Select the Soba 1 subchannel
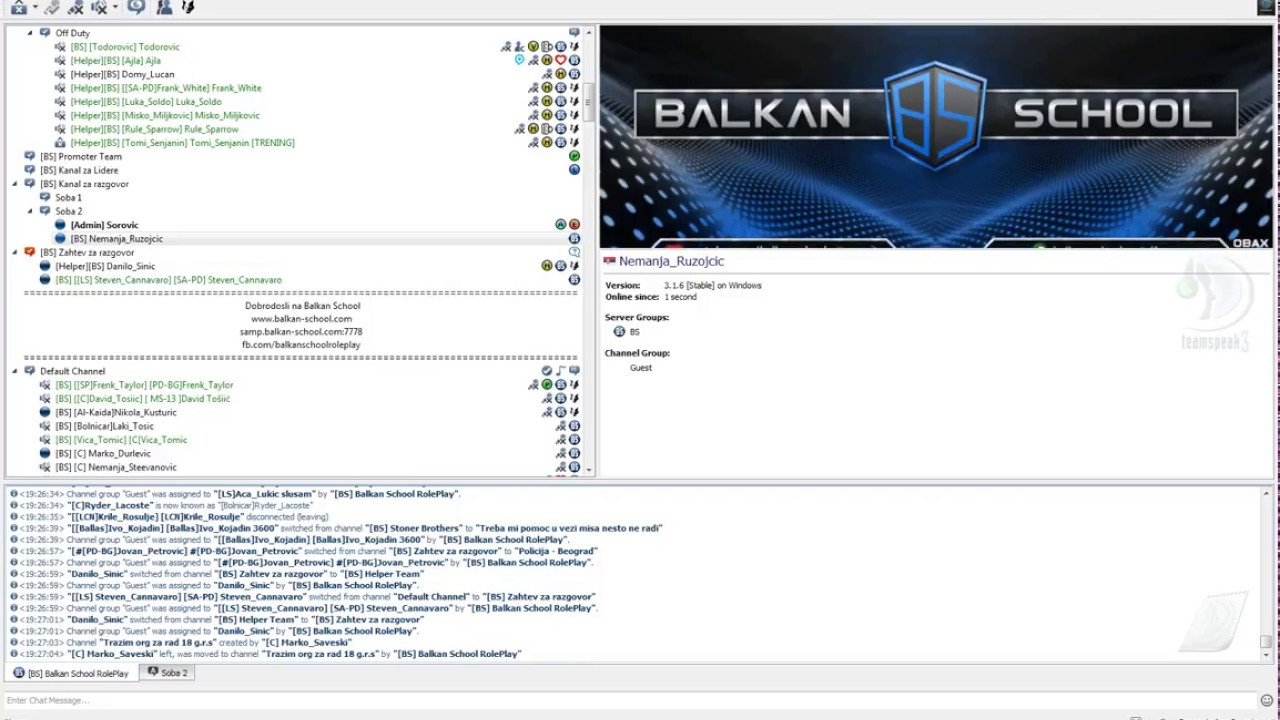The width and height of the screenshot is (1280, 720). (69, 198)
